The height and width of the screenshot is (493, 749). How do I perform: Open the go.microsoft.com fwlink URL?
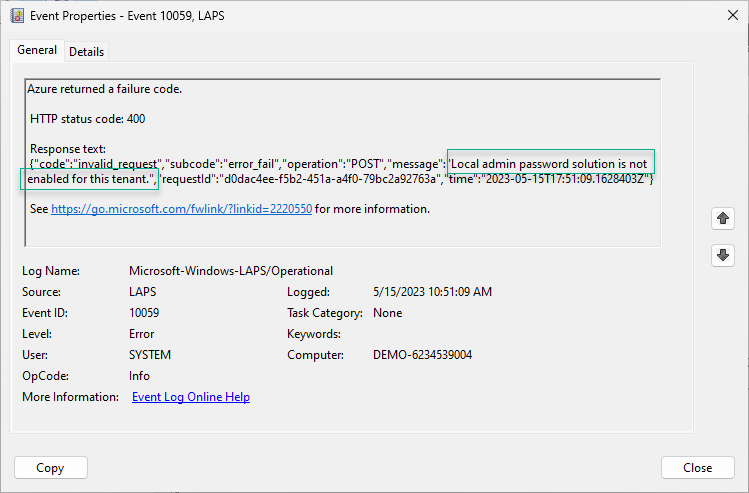181,210
